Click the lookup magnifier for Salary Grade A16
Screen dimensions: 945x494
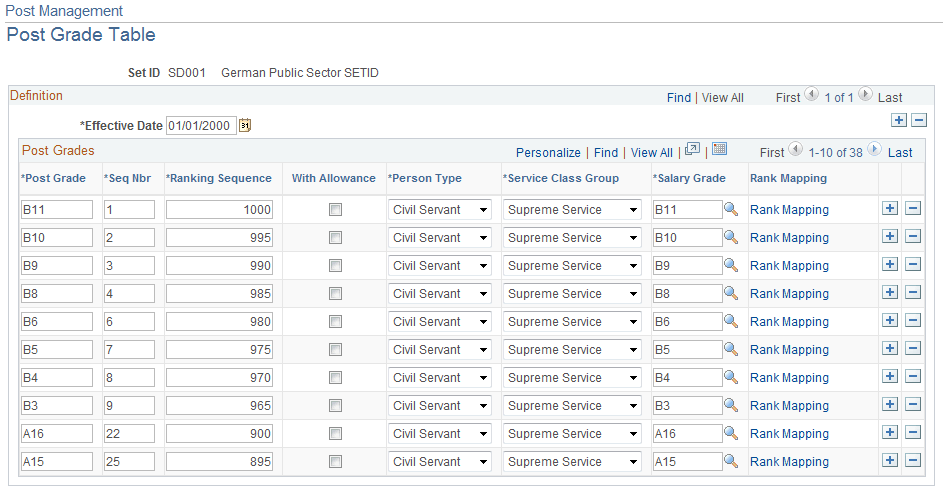(x=731, y=433)
